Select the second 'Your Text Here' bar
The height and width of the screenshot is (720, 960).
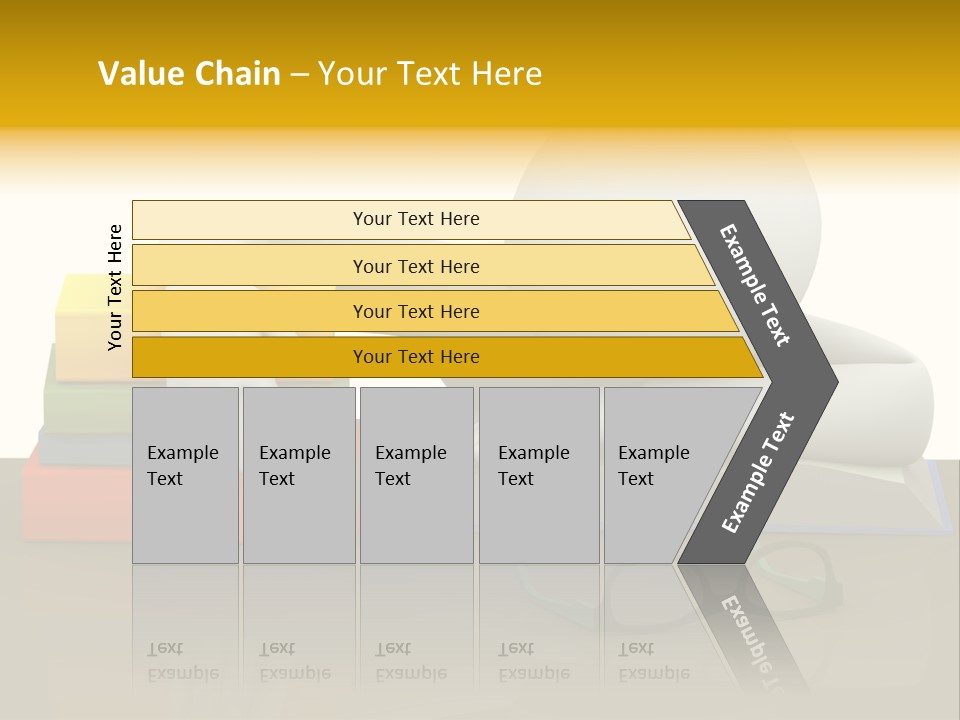[x=416, y=266]
